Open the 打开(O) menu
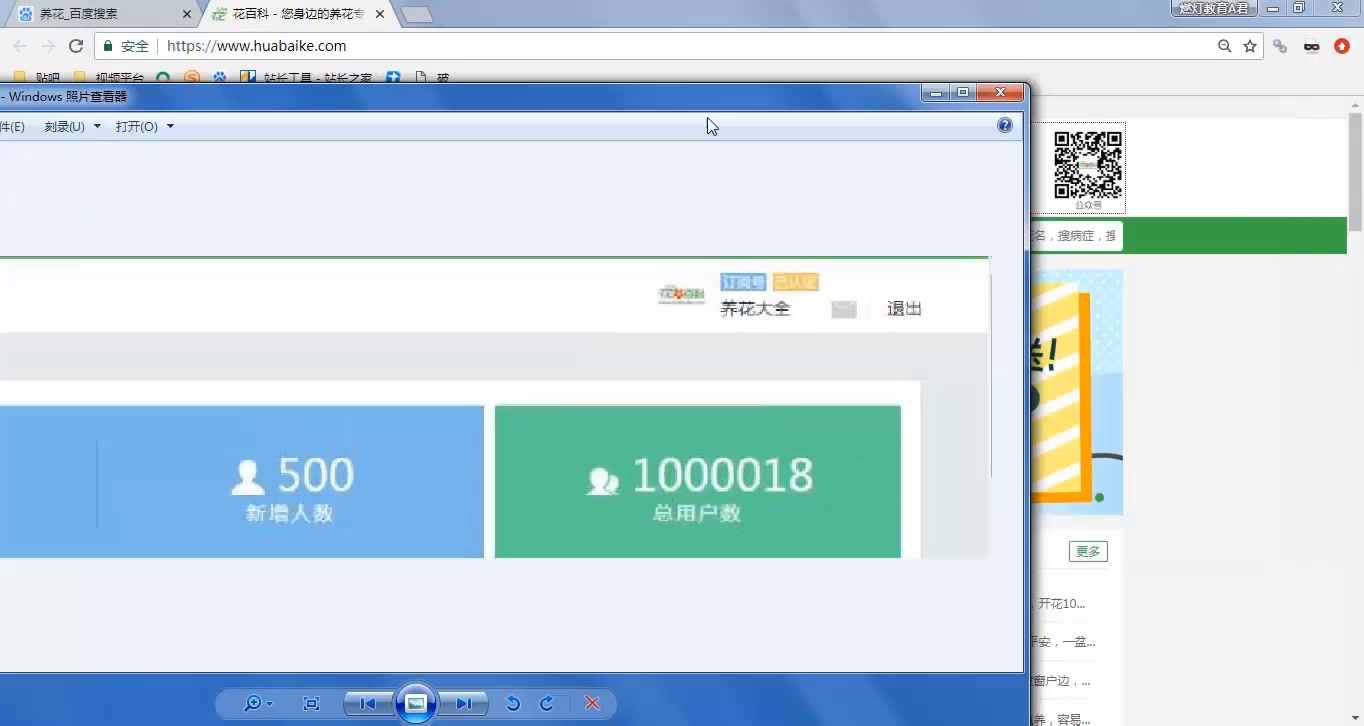1364x726 pixels. 137,126
